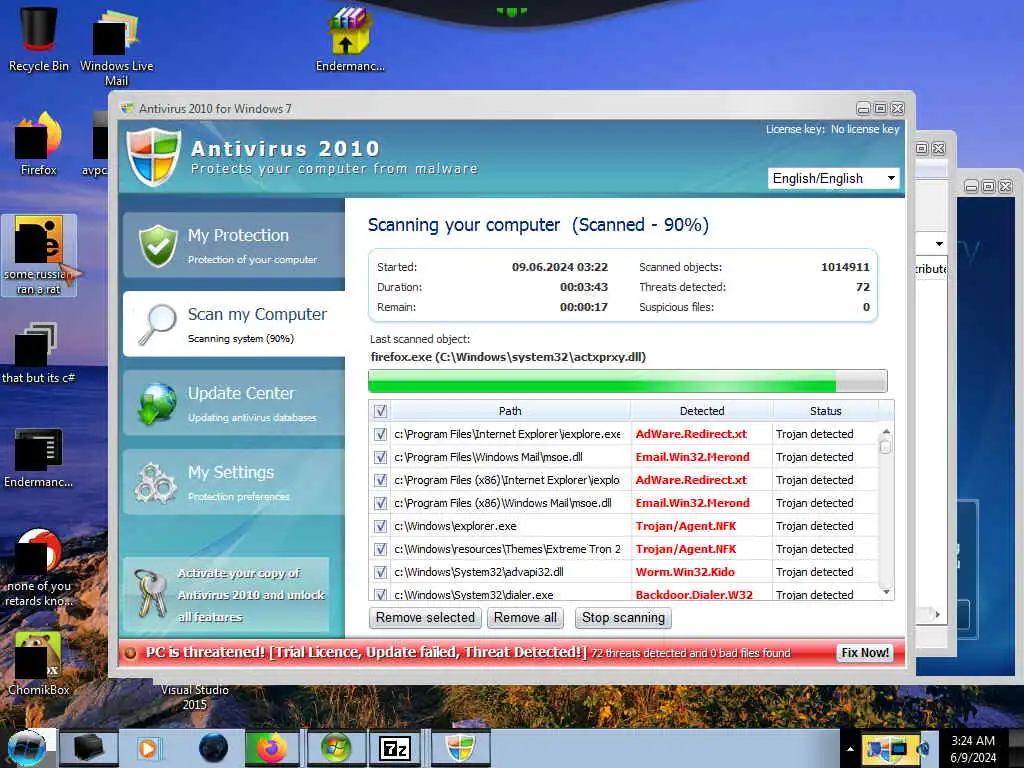
Task: Open the Firefox desktop shortcut
Action: tap(38, 144)
